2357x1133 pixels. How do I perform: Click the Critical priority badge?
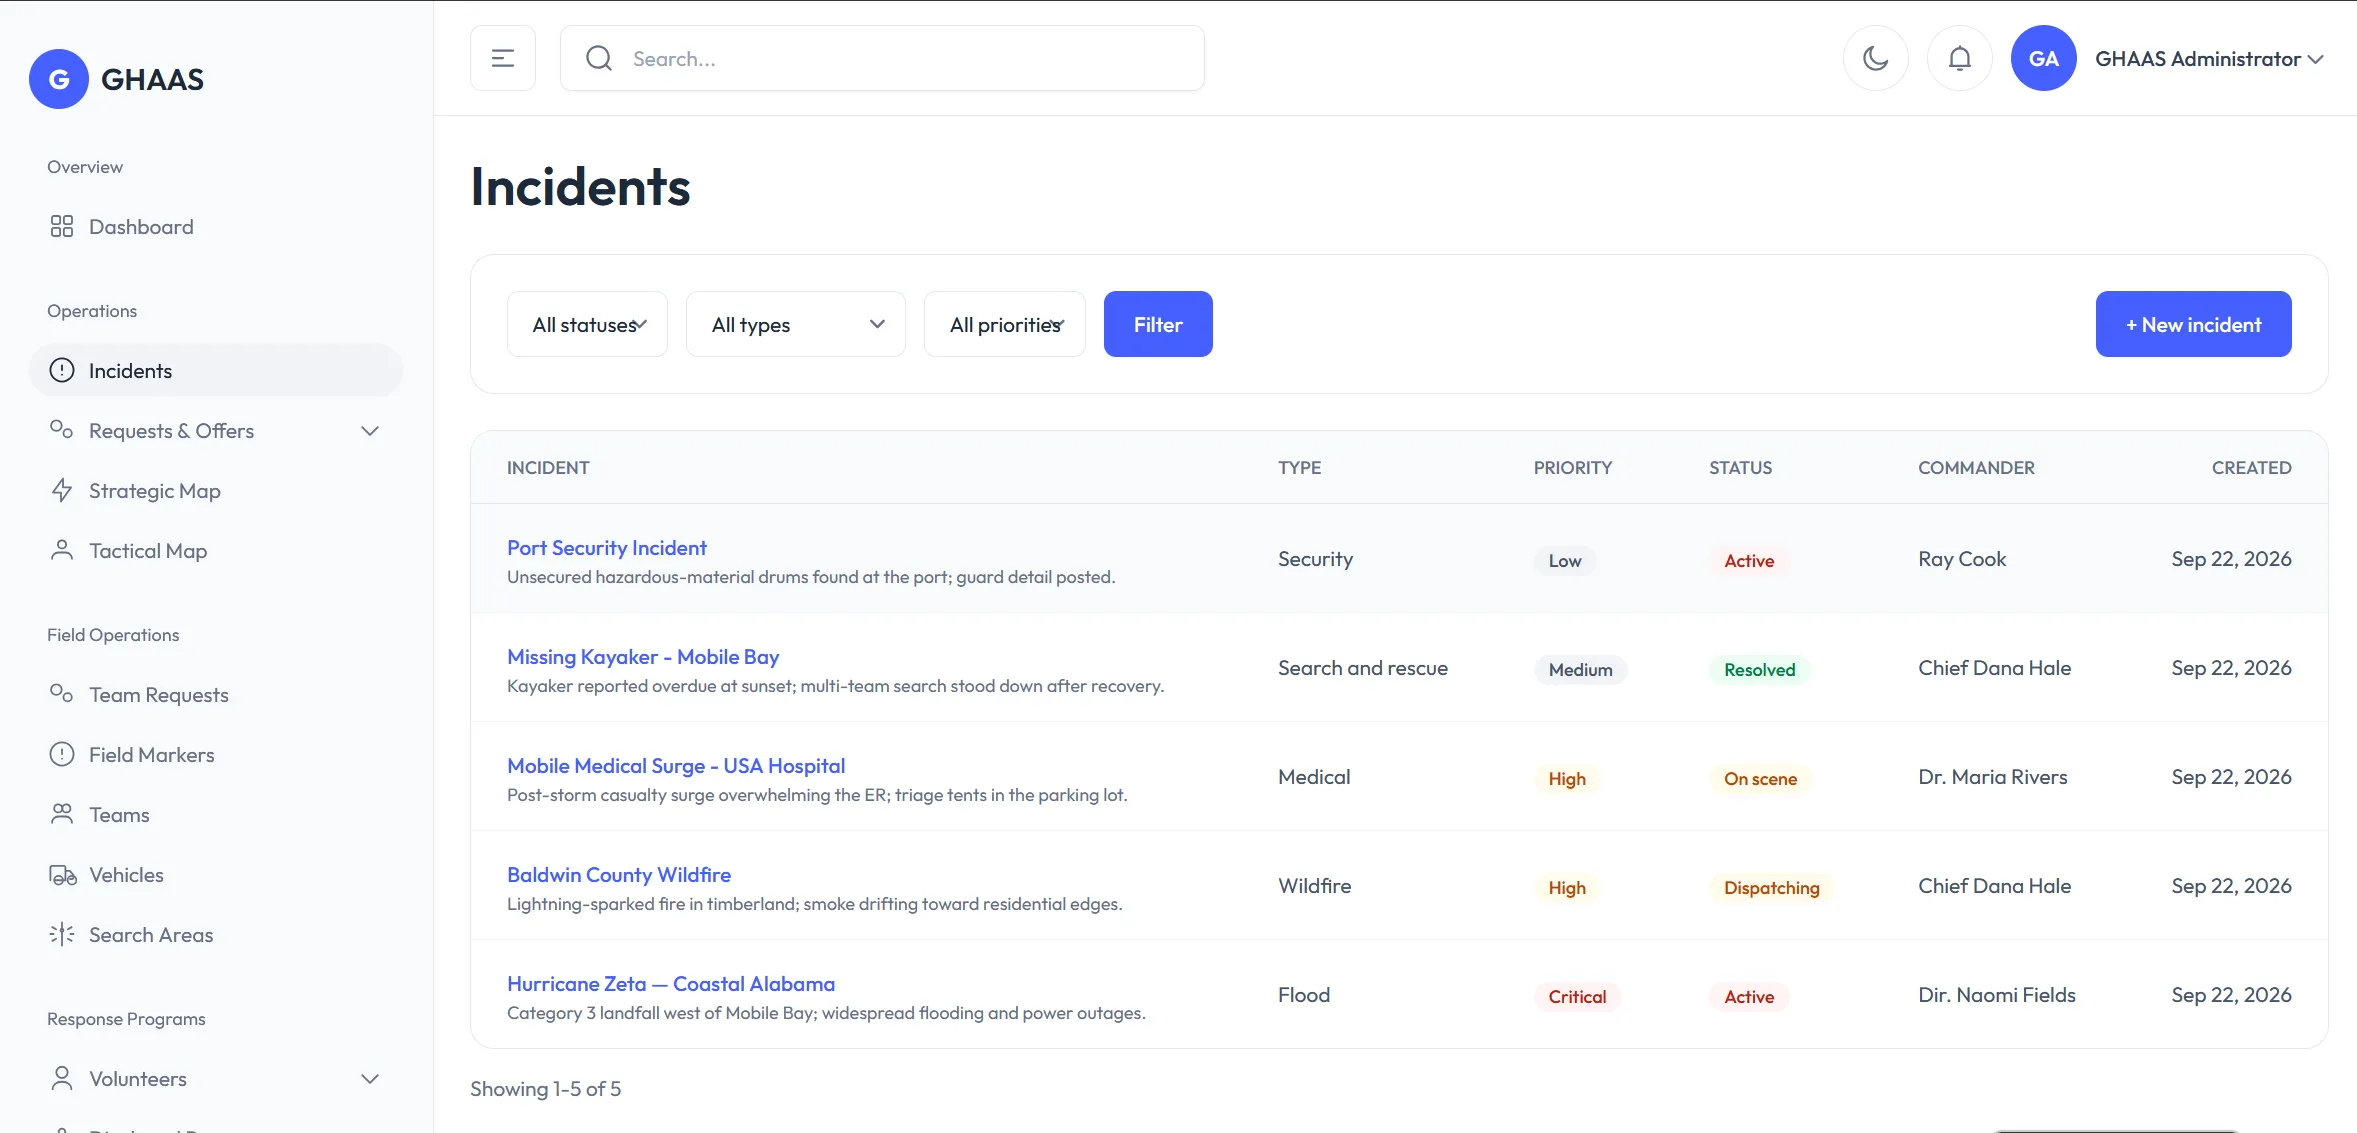click(1577, 996)
